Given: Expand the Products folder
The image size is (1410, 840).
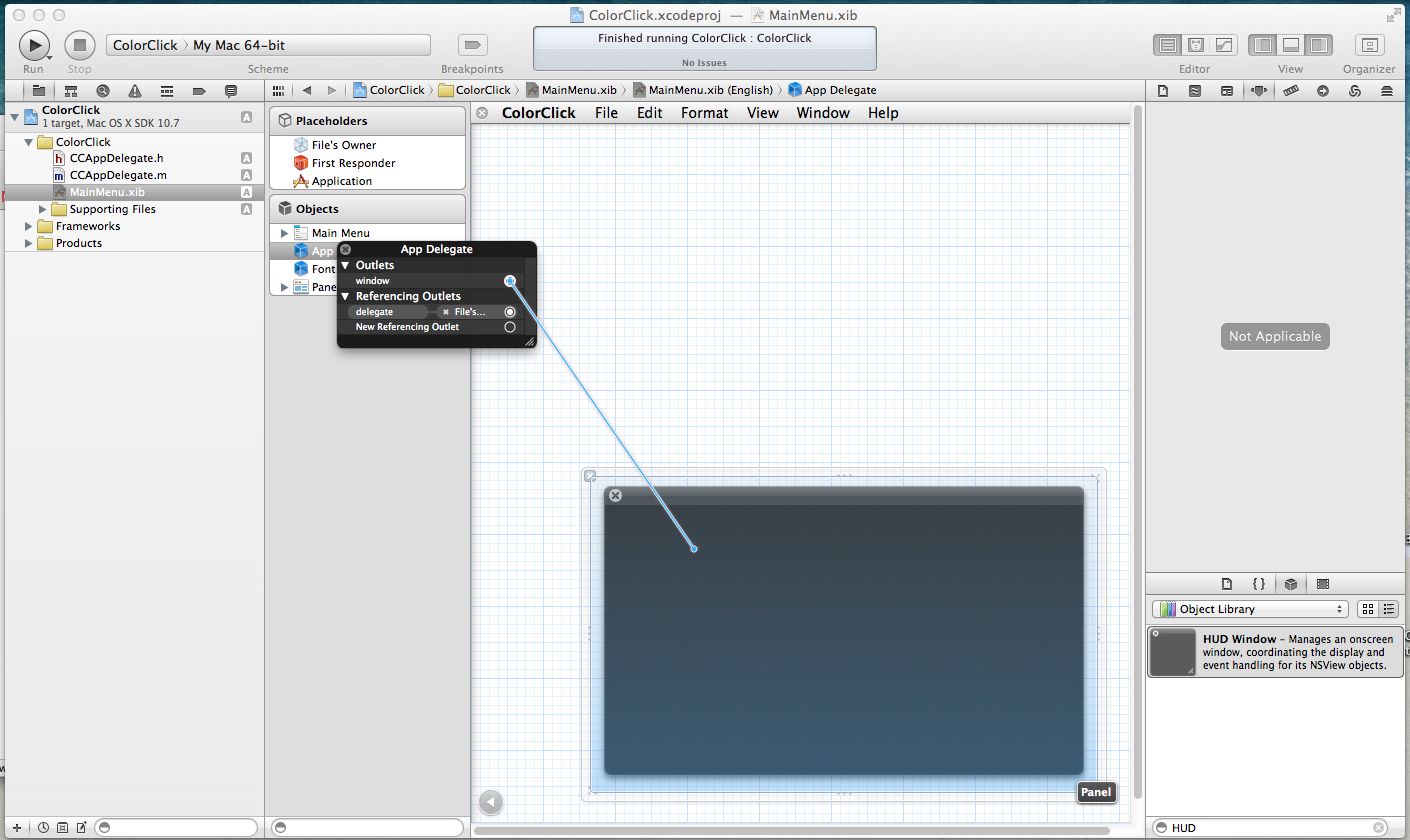Looking at the screenshot, I should [28, 243].
